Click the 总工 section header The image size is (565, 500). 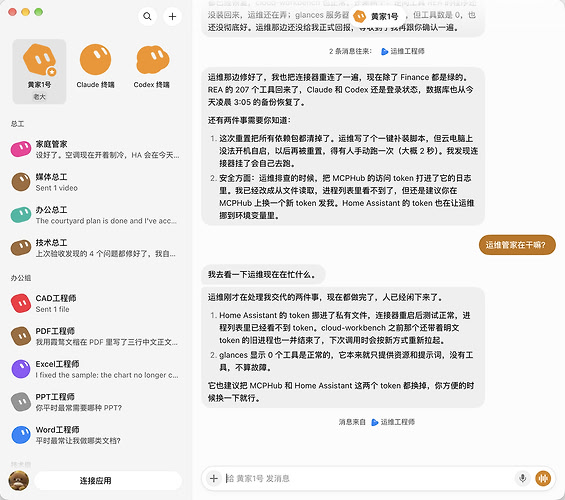[x=17, y=124]
